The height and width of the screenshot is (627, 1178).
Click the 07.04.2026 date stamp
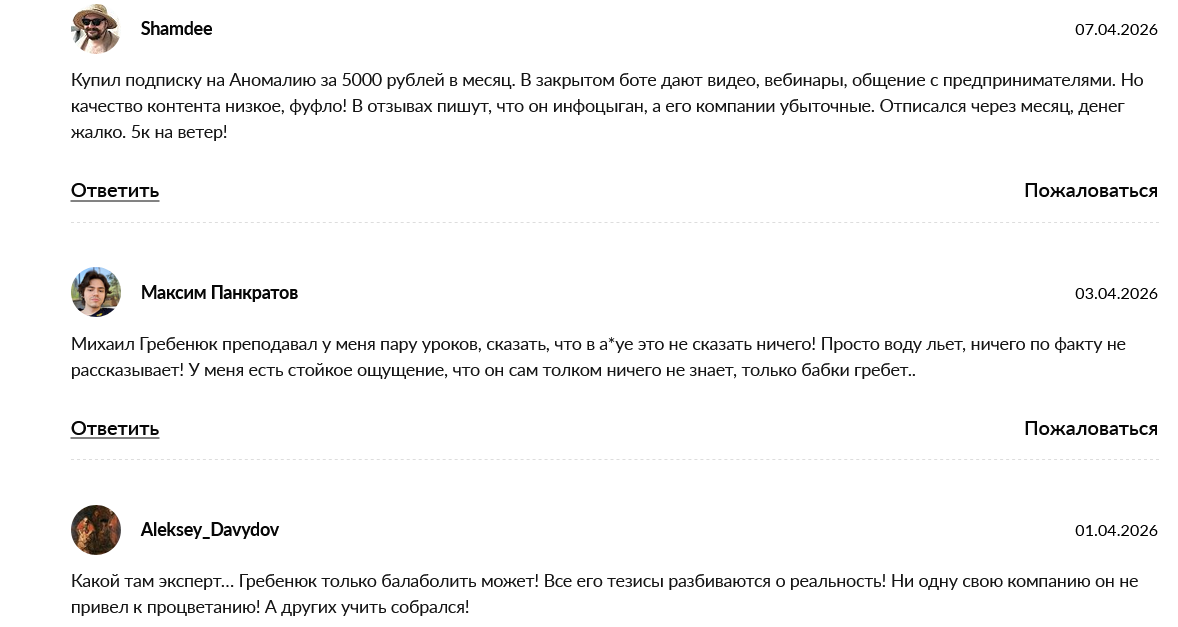coord(1116,30)
